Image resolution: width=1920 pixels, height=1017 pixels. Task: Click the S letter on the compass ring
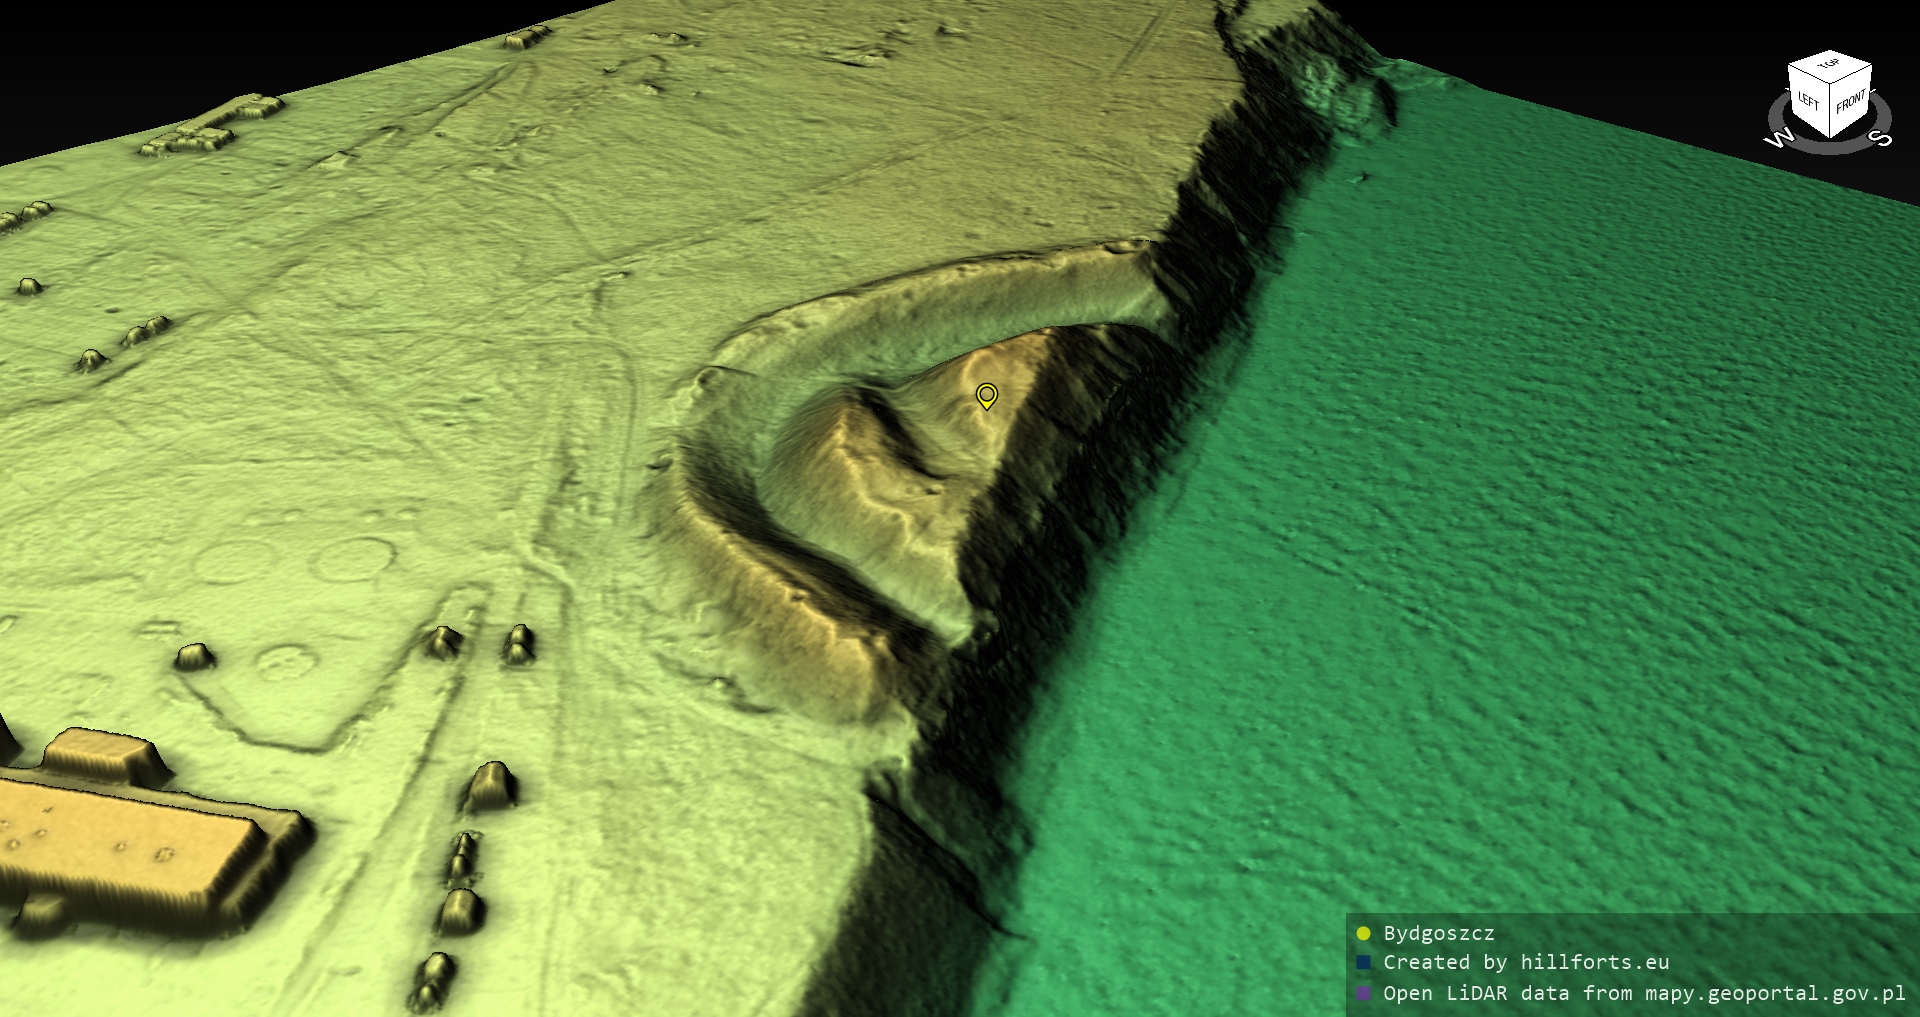tap(1879, 139)
